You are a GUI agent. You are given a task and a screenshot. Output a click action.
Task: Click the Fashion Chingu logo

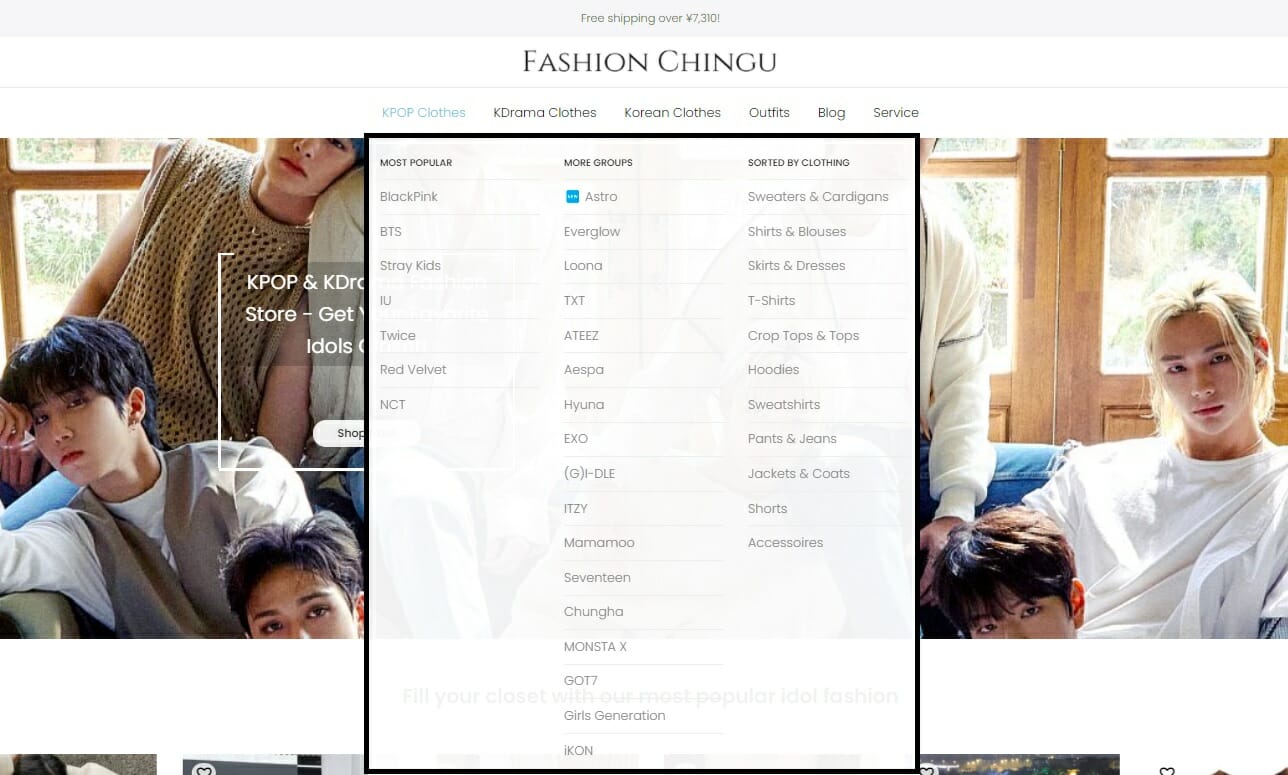(649, 62)
